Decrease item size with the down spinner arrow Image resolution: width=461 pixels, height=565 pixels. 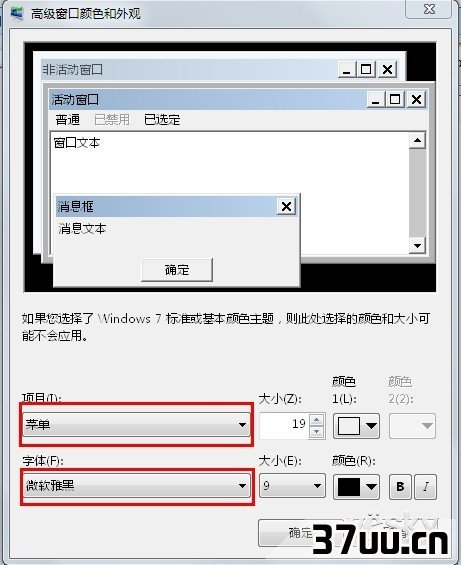click(x=316, y=431)
